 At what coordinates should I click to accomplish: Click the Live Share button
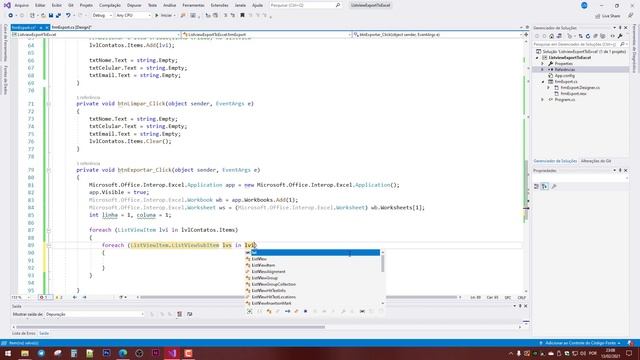[x=608, y=16]
